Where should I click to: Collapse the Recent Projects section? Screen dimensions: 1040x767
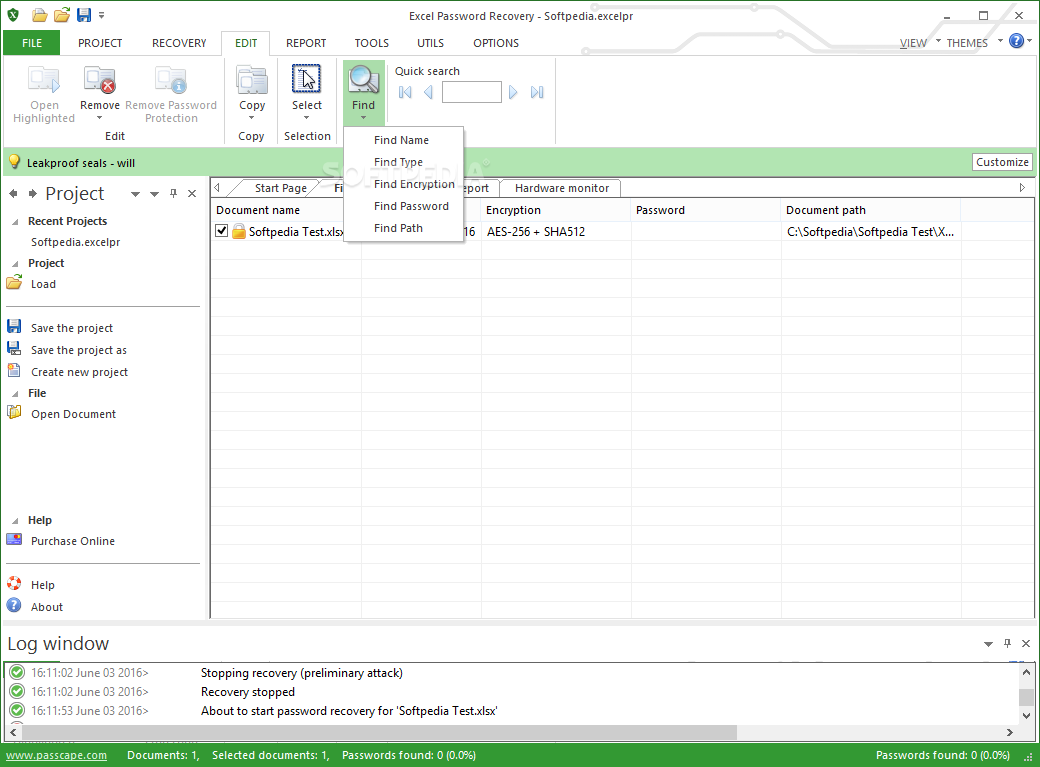[15, 222]
